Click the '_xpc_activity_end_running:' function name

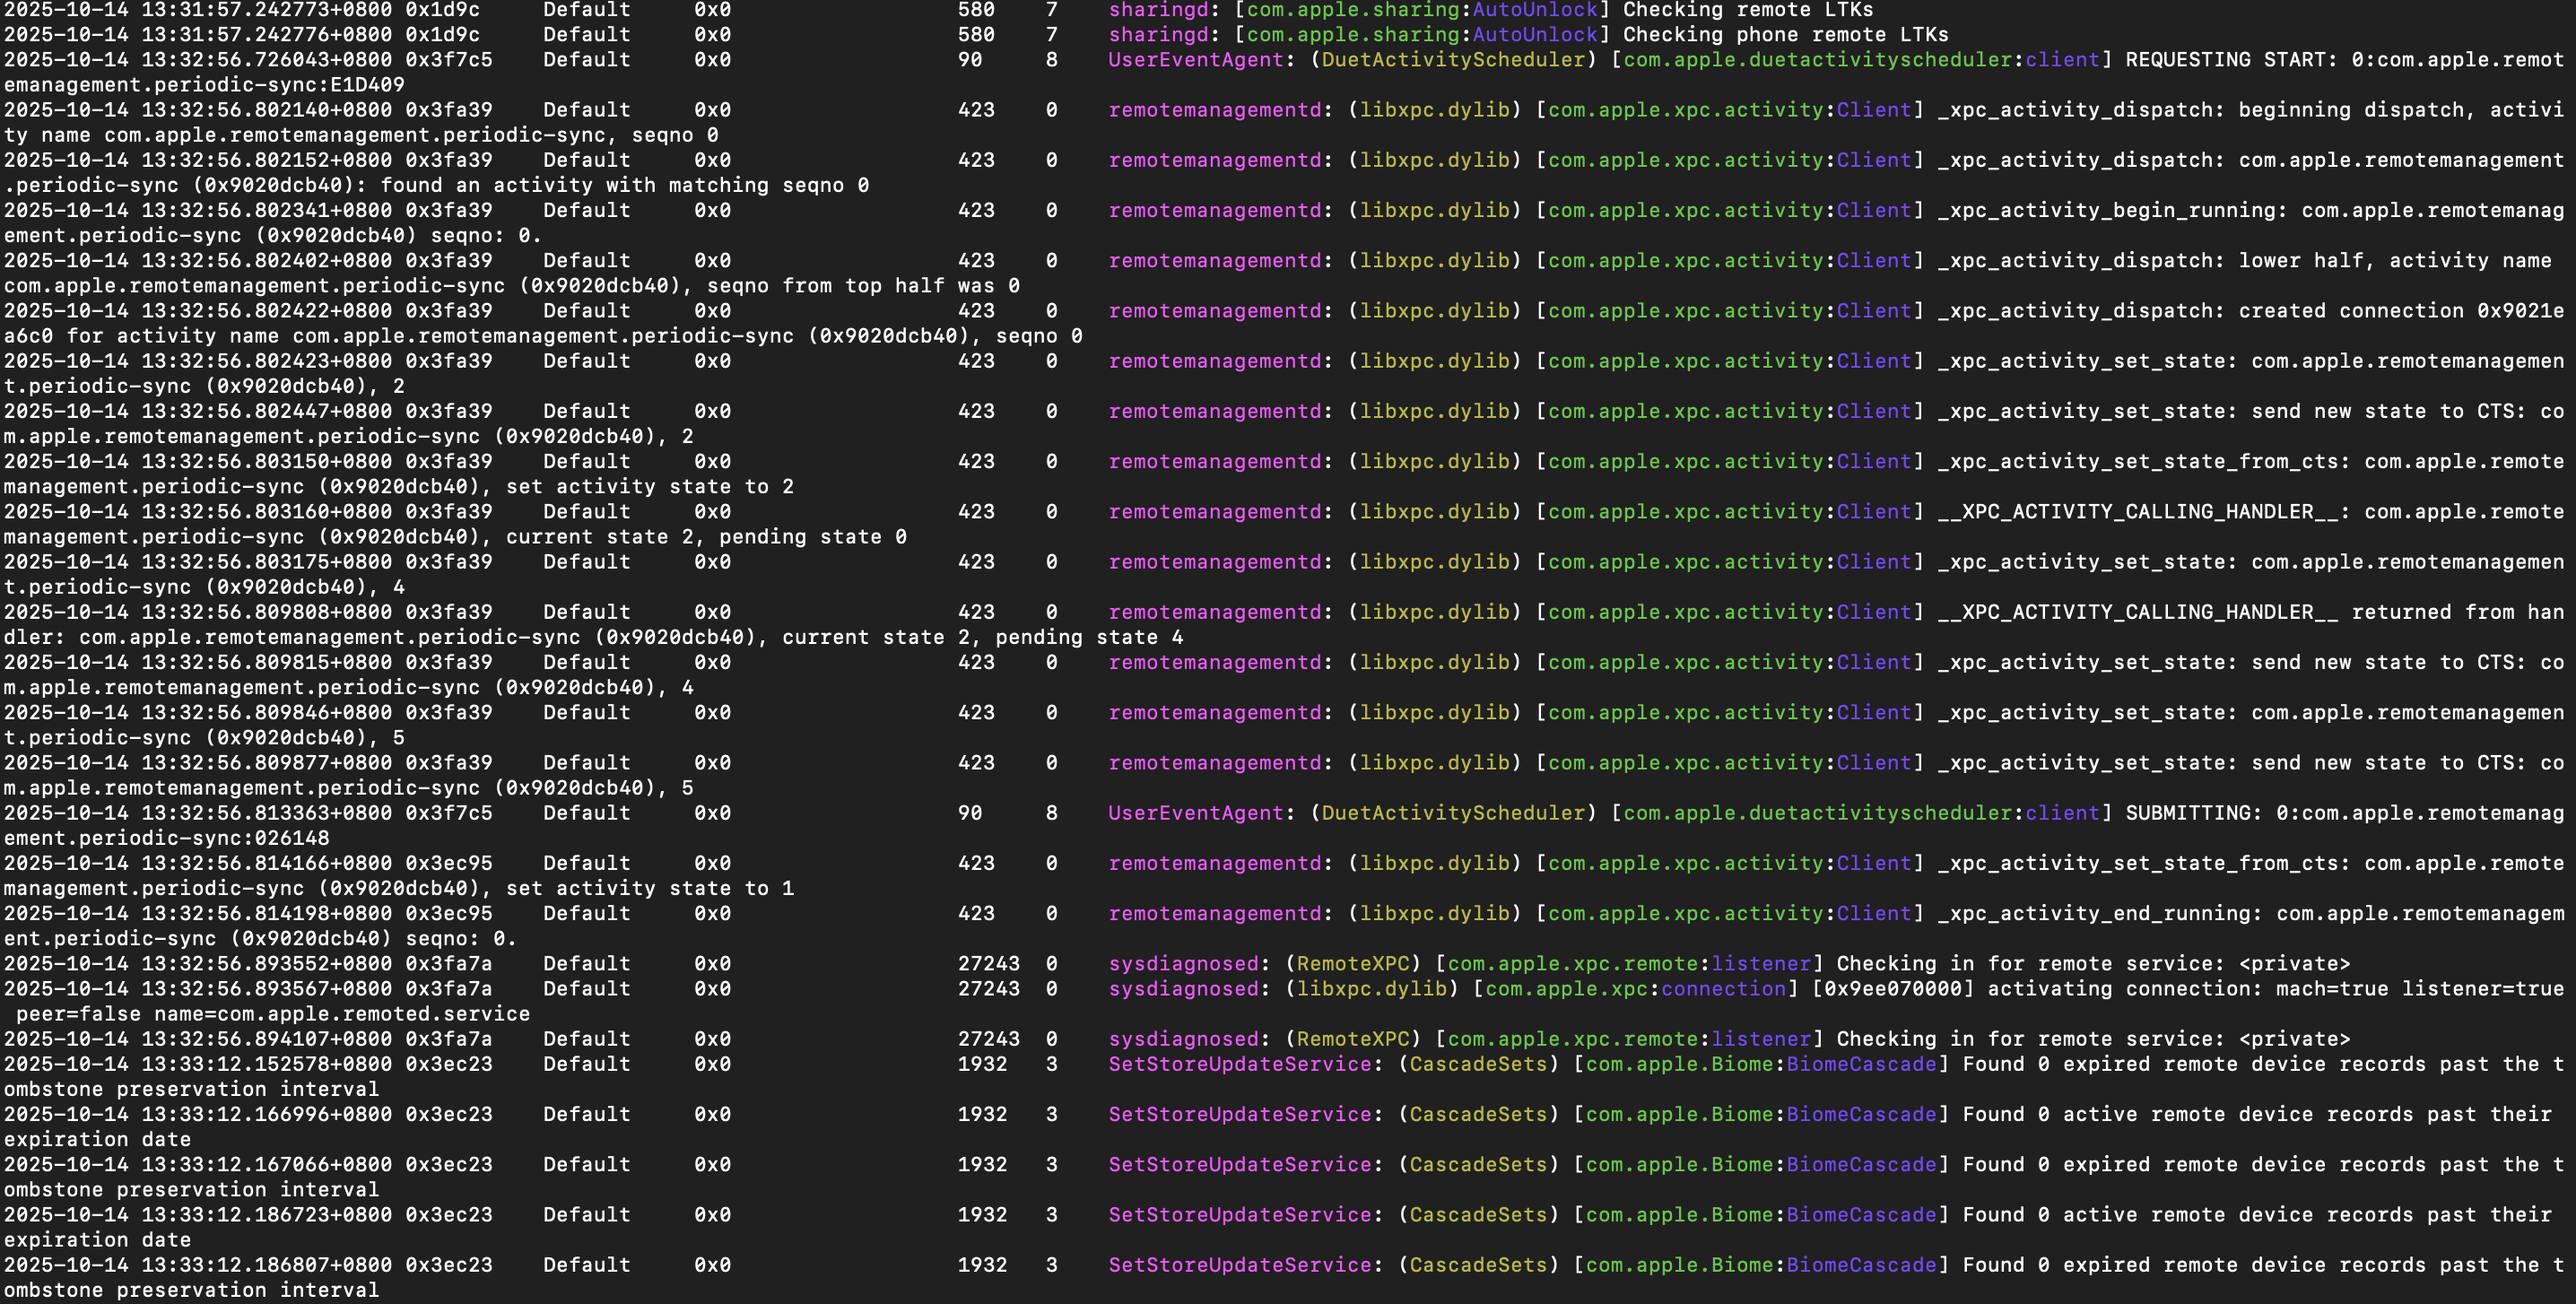click(x=2099, y=913)
